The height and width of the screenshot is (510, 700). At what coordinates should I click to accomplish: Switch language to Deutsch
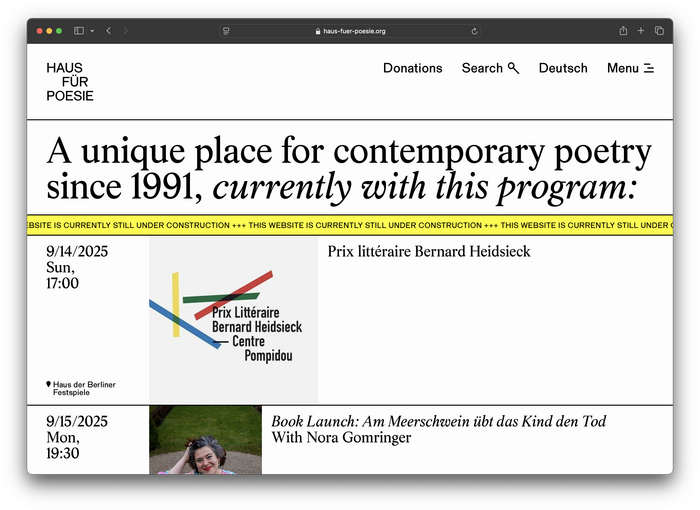[x=563, y=68]
